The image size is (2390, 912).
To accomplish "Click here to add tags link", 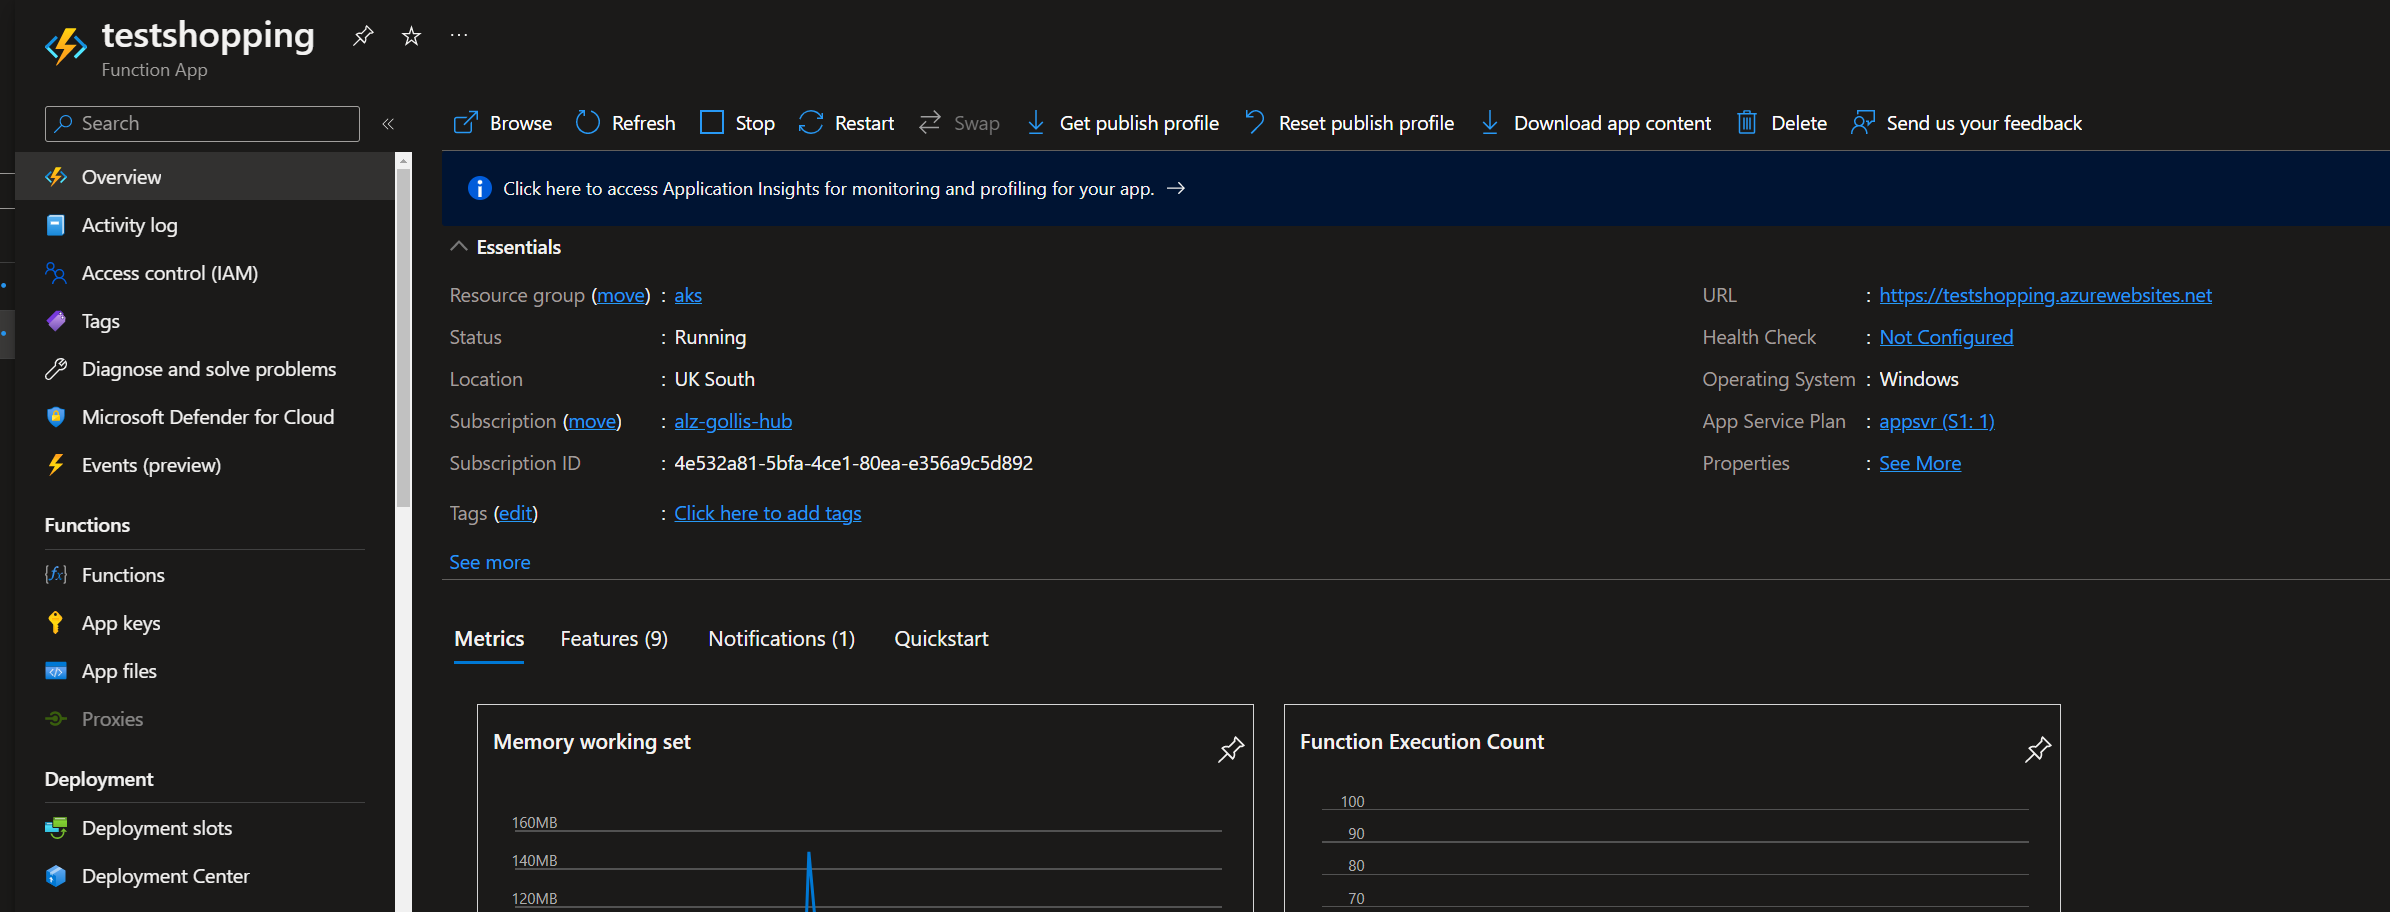I will (768, 513).
